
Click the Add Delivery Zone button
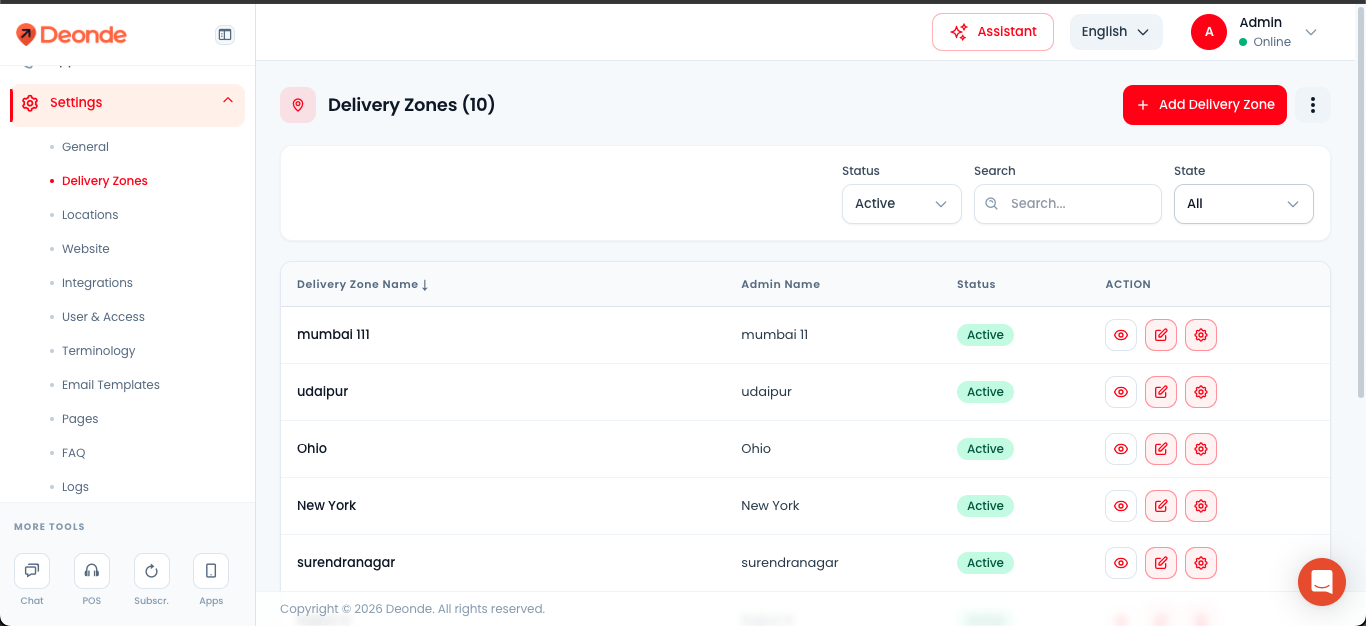(x=1205, y=105)
